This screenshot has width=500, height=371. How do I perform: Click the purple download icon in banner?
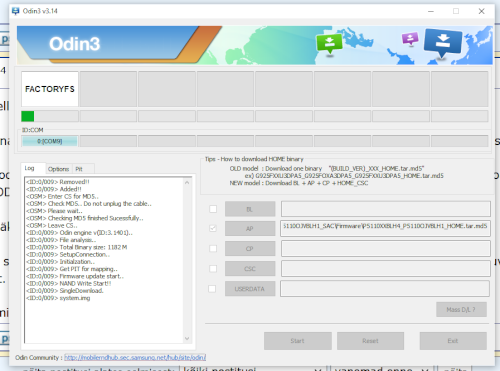tap(410, 38)
